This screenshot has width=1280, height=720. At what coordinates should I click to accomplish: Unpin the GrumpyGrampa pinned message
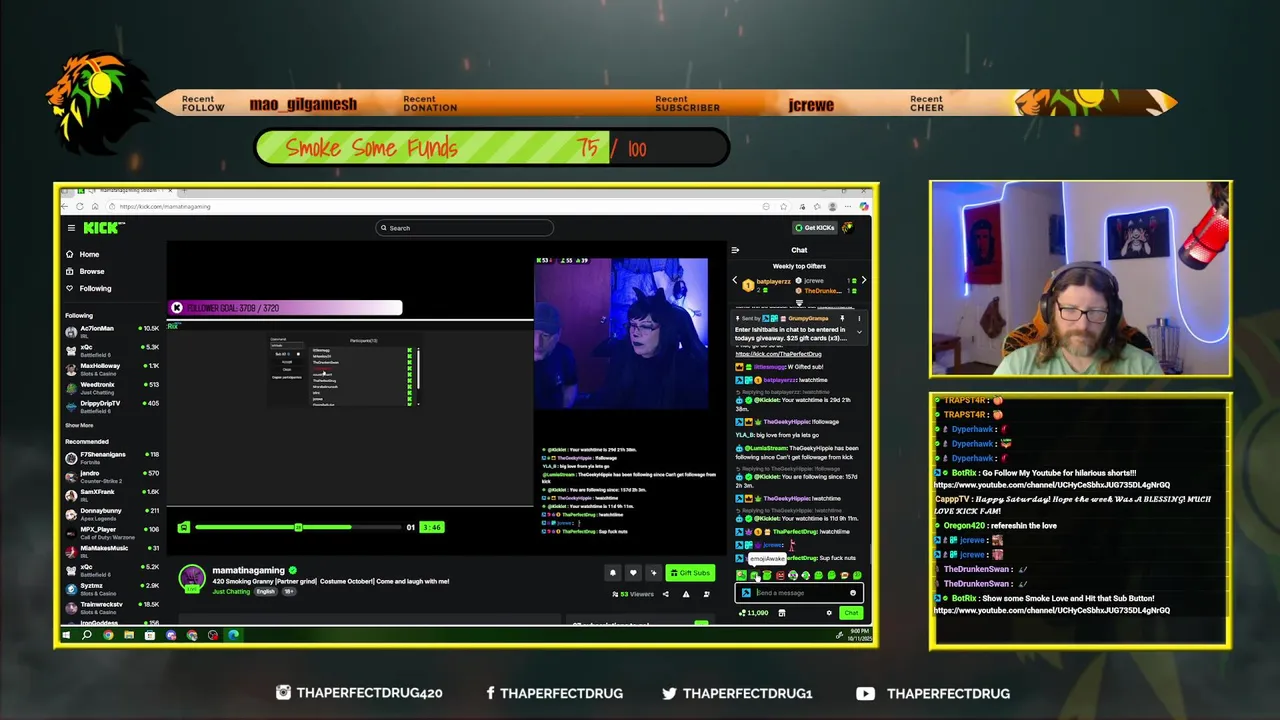tap(842, 318)
